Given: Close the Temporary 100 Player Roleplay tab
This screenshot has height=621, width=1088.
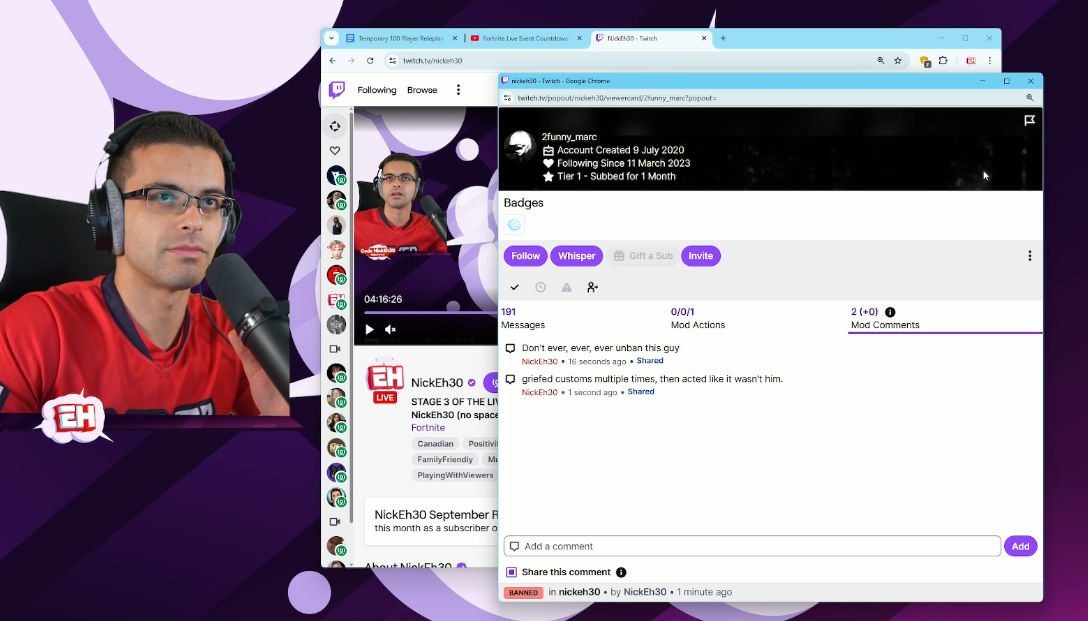Looking at the screenshot, I should tap(455, 38).
